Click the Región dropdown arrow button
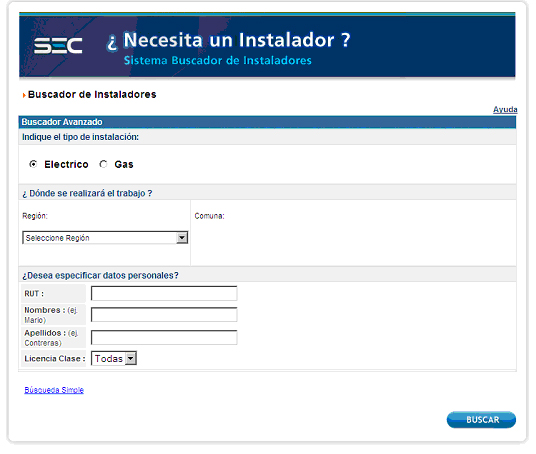 pyautogui.click(x=182, y=238)
